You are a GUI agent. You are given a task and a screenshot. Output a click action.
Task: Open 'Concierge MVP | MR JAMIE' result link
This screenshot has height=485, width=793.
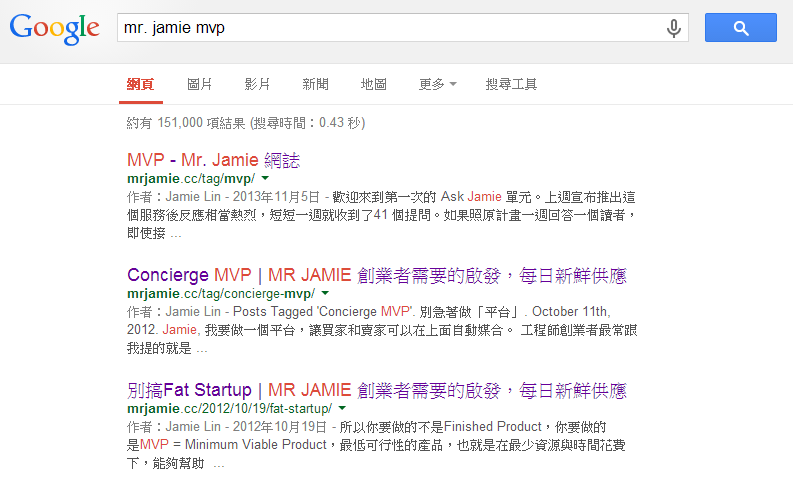tap(377, 275)
